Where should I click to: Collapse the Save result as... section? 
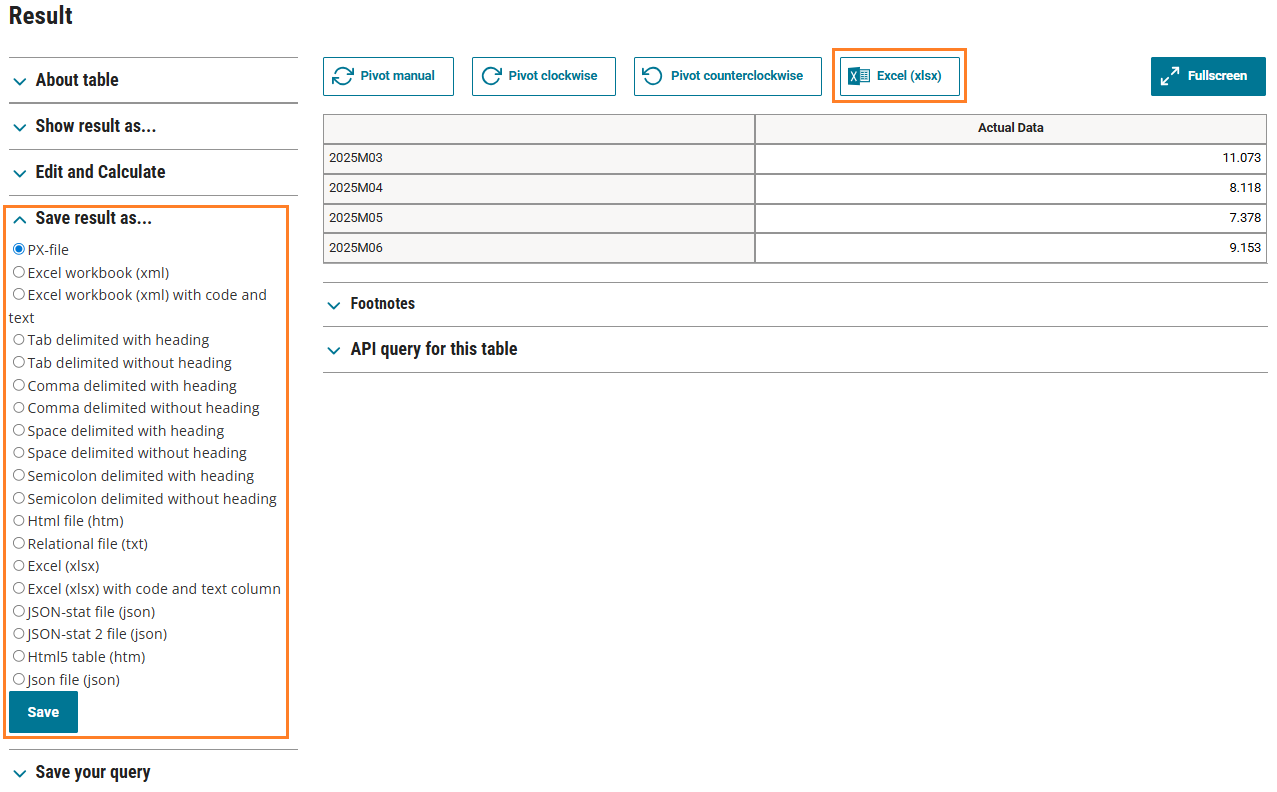tap(93, 218)
